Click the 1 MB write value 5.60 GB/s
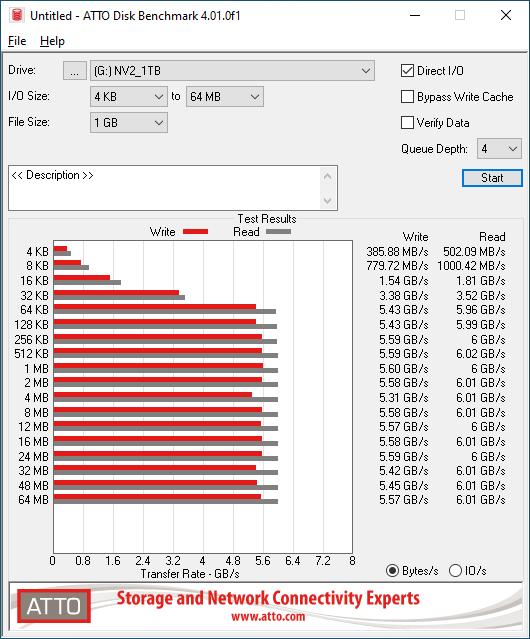Image resolution: width=530 pixels, height=639 pixels. pyautogui.click(x=404, y=368)
